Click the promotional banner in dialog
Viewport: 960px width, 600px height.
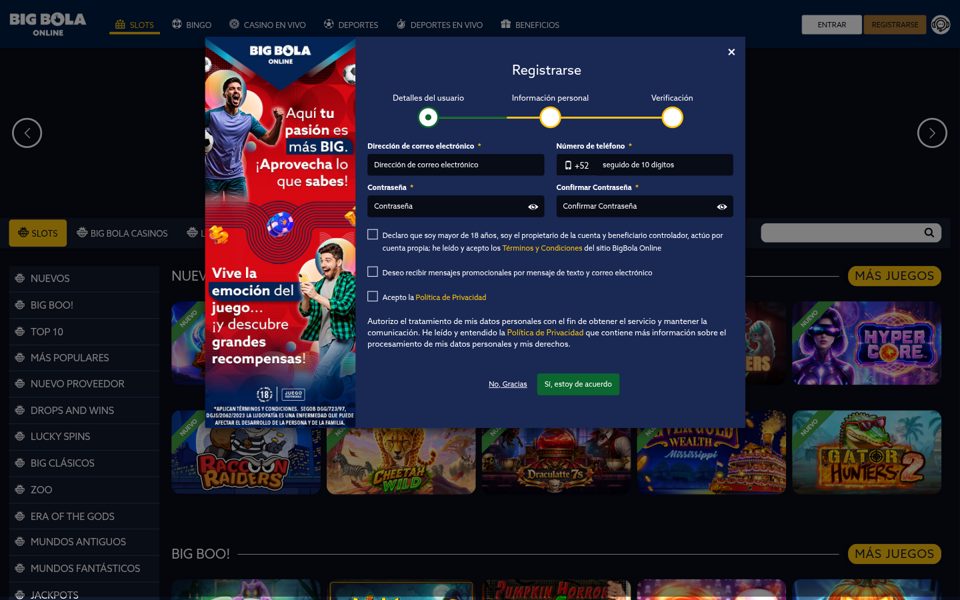click(x=280, y=233)
